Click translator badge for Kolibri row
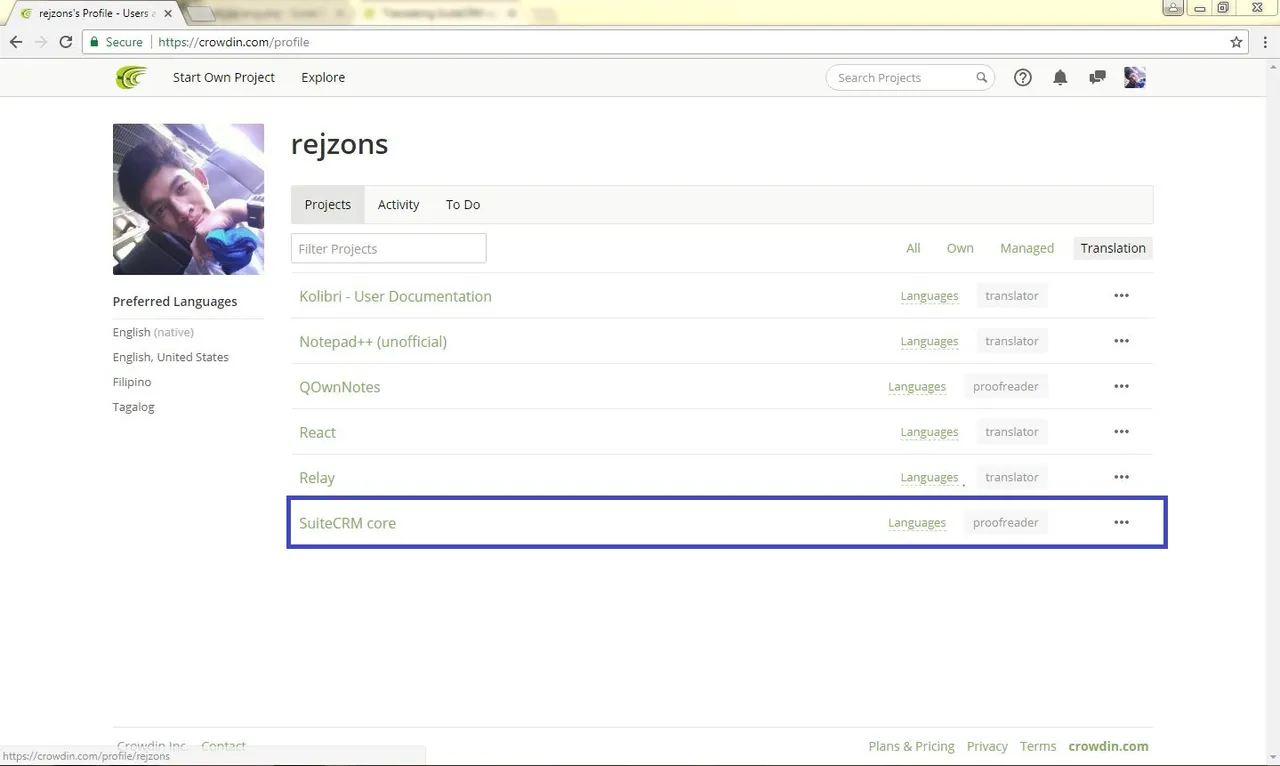 1012,296
